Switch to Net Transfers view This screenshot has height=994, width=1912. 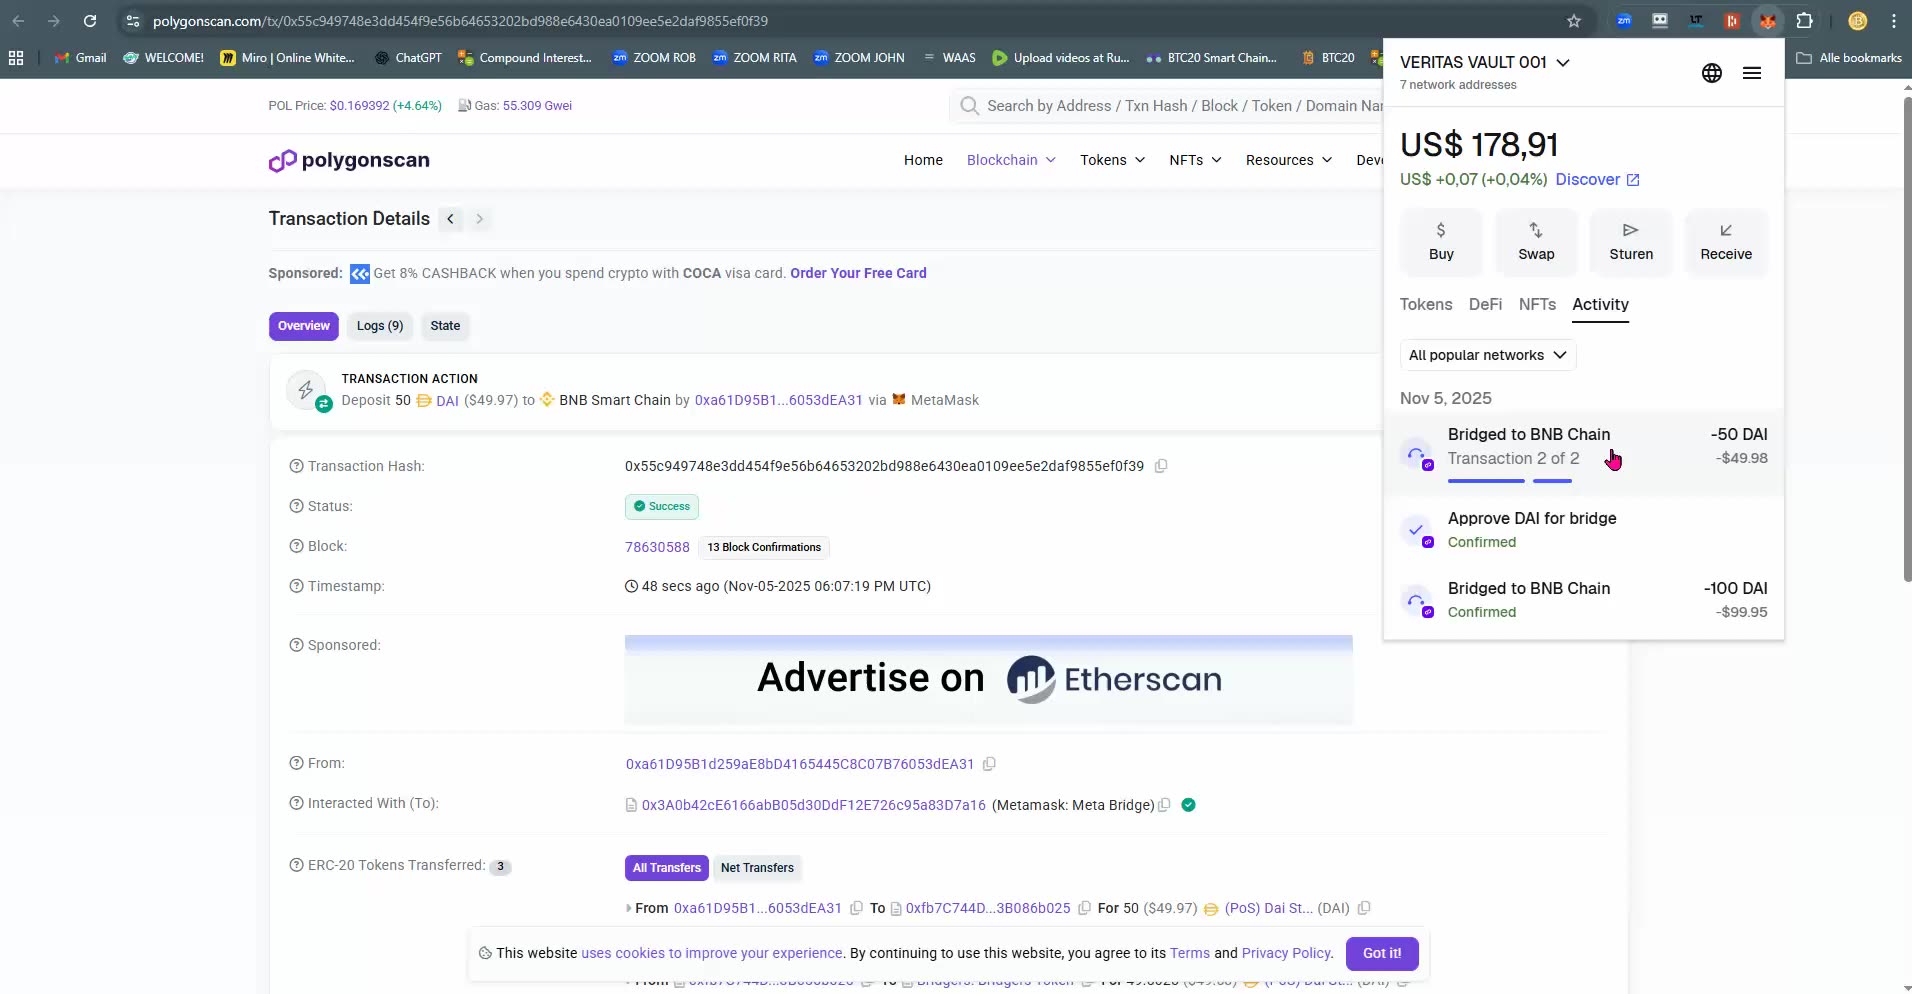757,868
